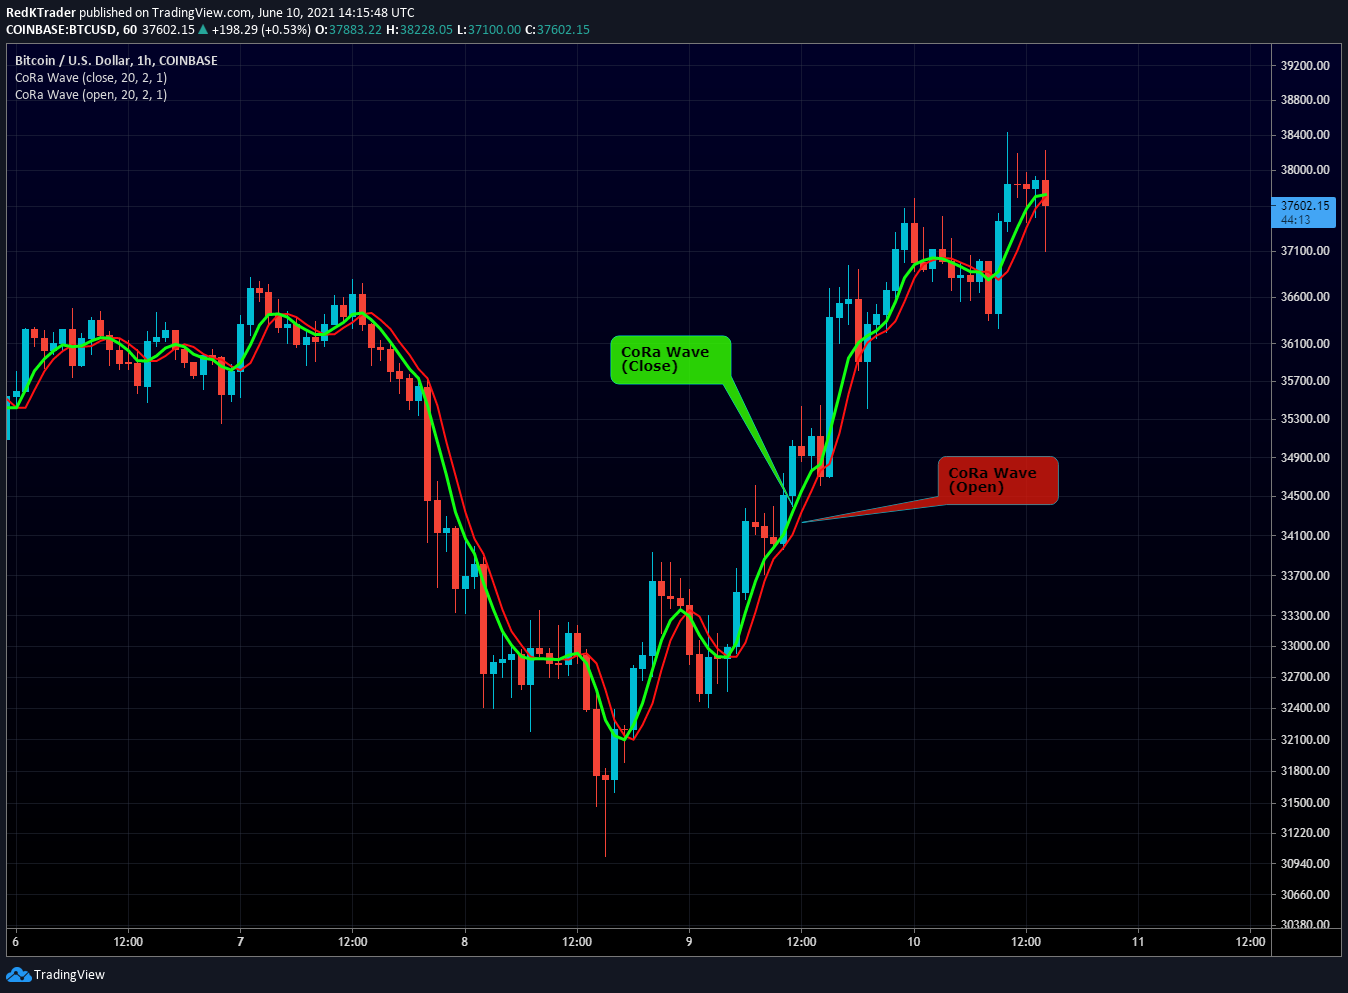Click the date label 11 on time axis

[1138, 942]
